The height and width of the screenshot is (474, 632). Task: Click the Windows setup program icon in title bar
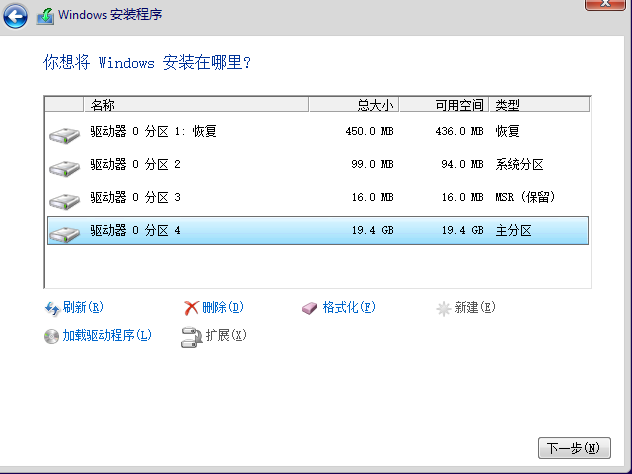coord(45,17)
